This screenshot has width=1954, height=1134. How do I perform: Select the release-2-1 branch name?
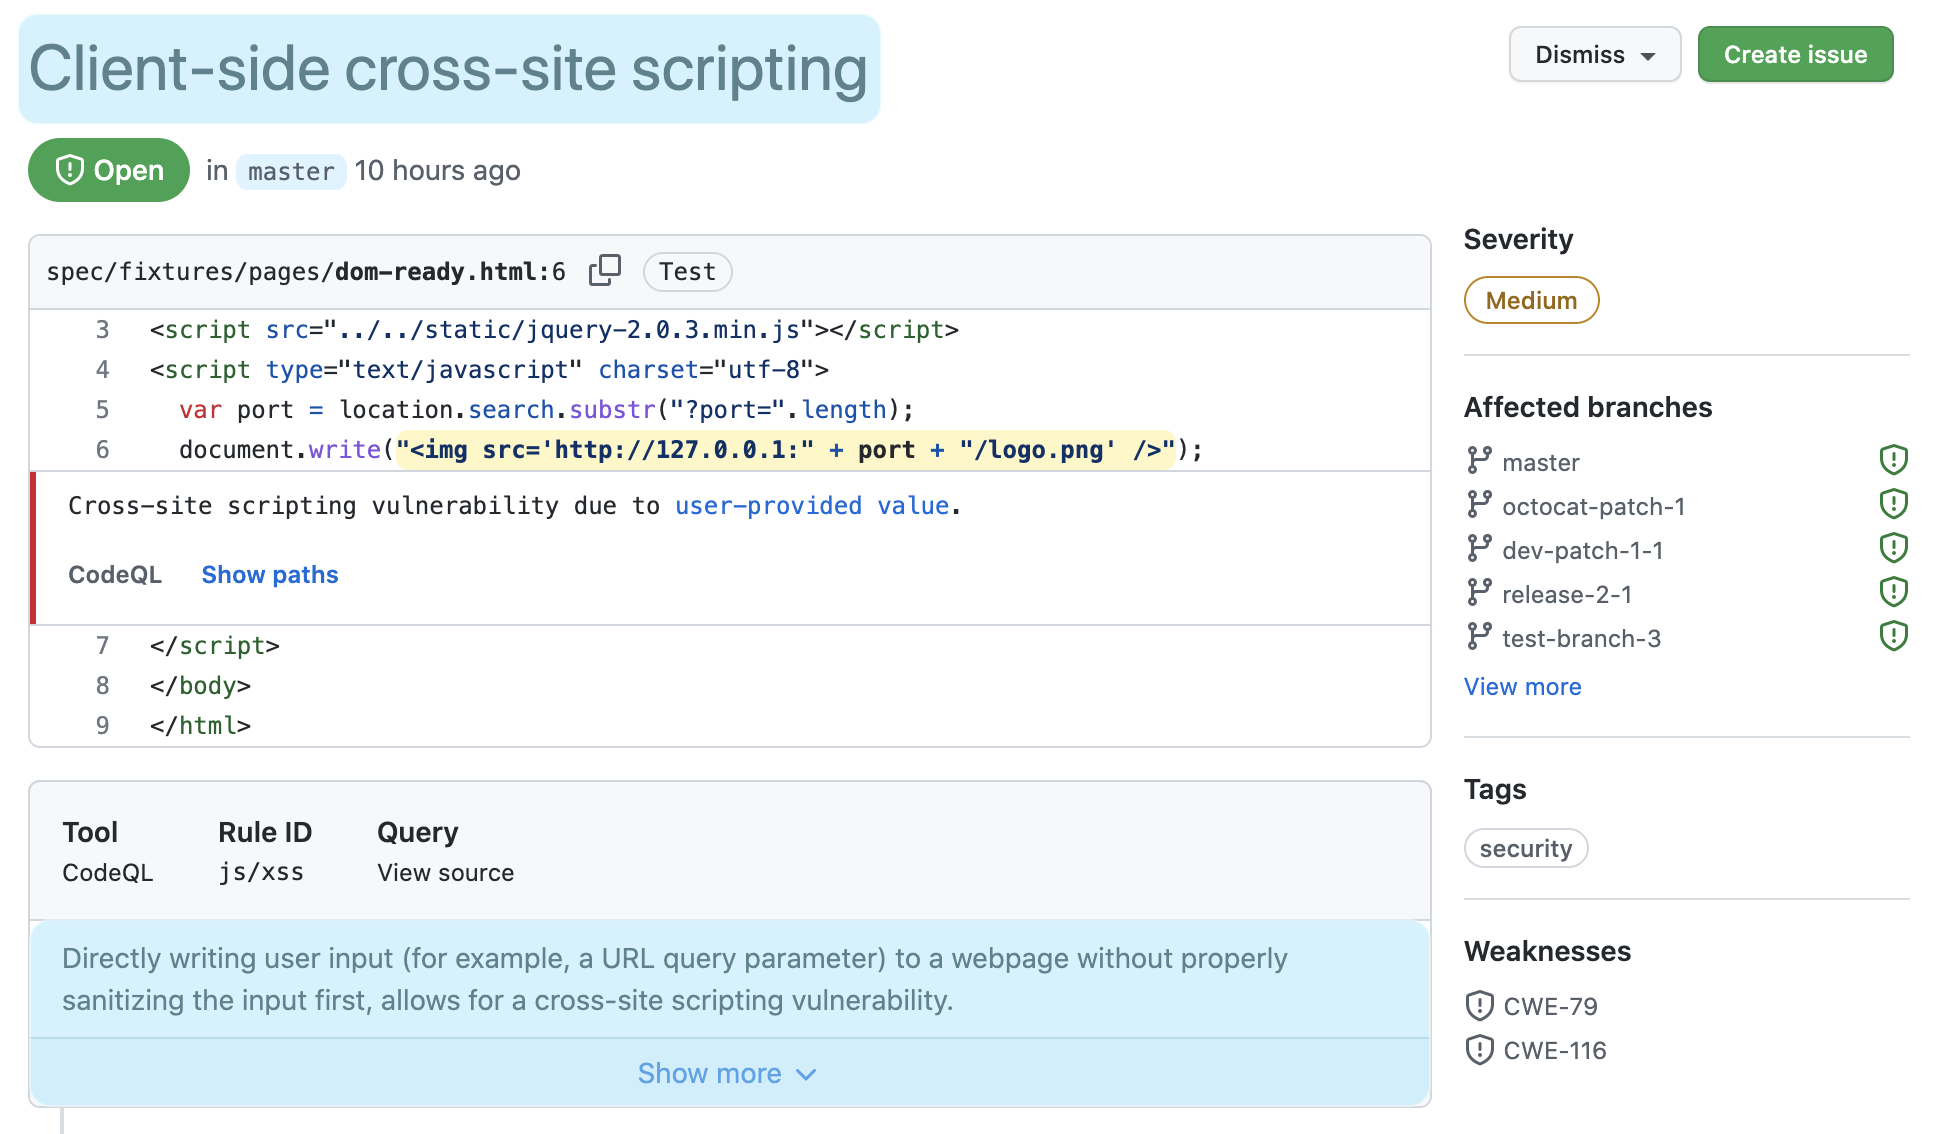click(1567, 595)
